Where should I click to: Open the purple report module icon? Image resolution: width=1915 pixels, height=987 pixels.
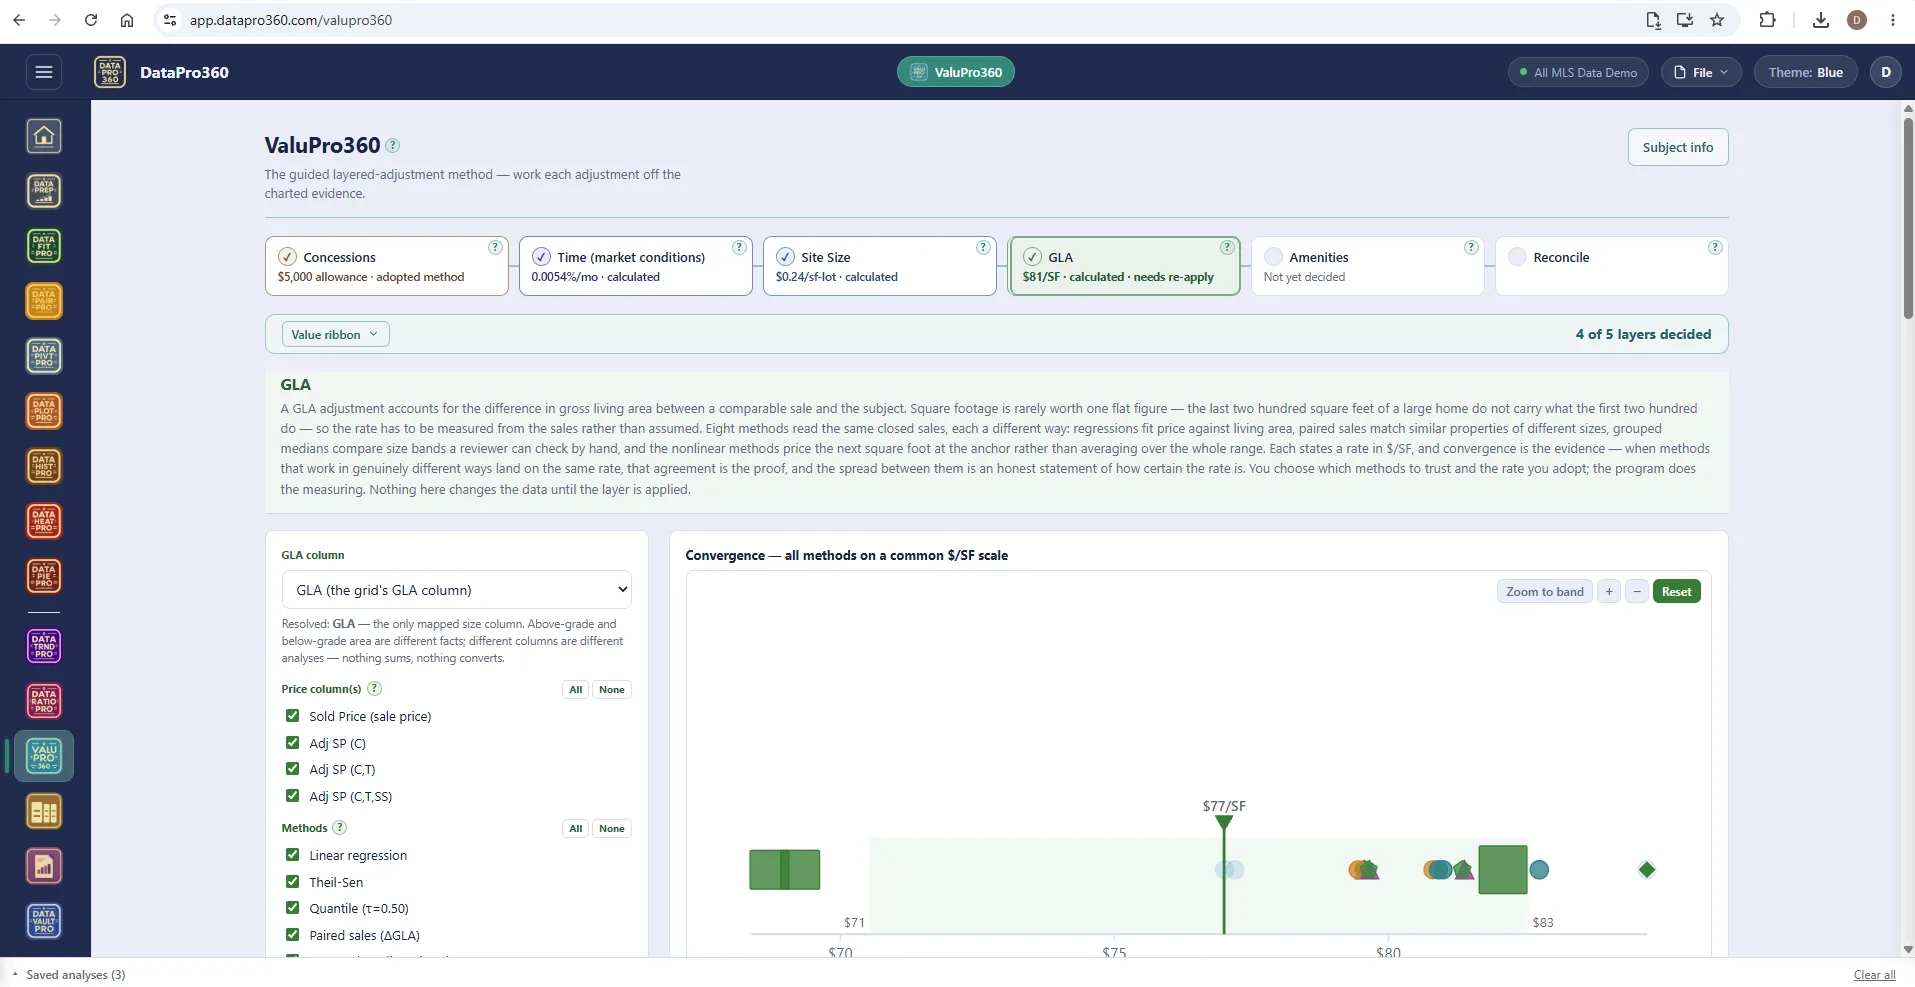pos(44,867)
